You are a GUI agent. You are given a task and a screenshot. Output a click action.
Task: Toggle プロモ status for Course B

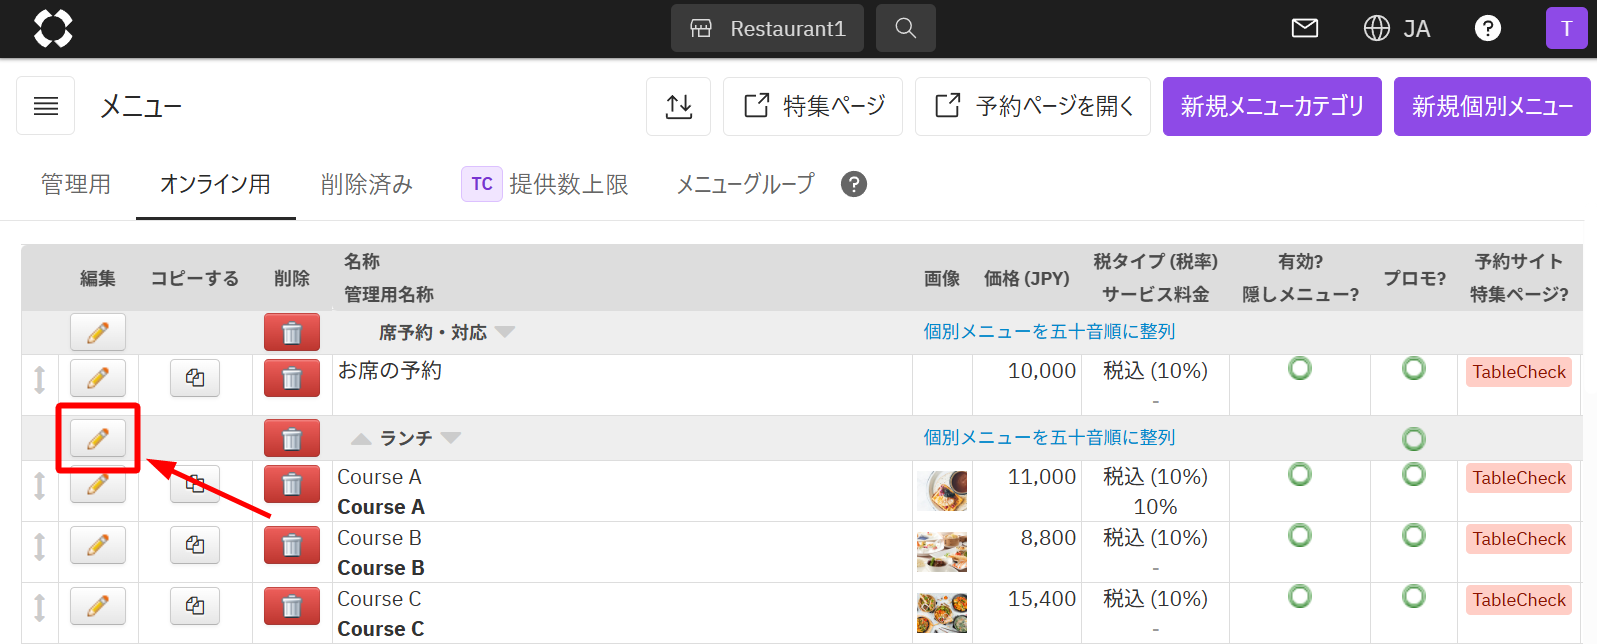(x=1414, y=535)
